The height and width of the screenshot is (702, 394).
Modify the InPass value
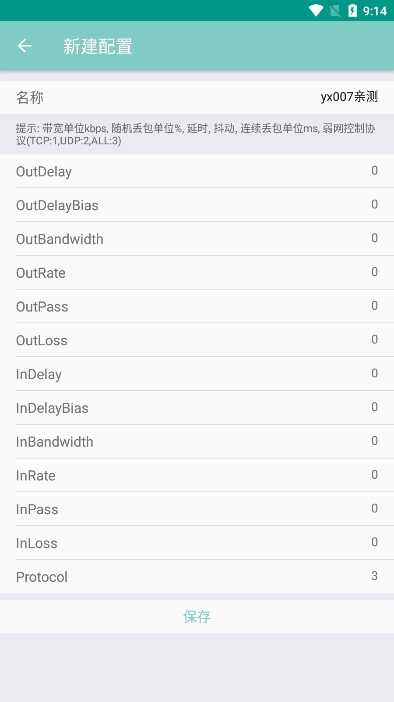[x=374, y=508]
